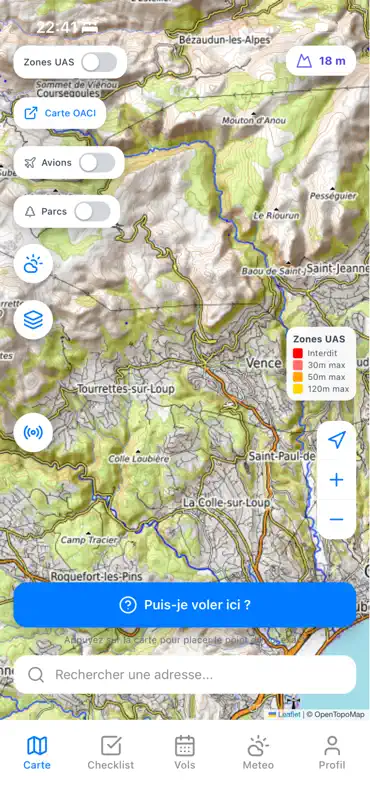Click the red Interdit legend swatch

[298, 353]
